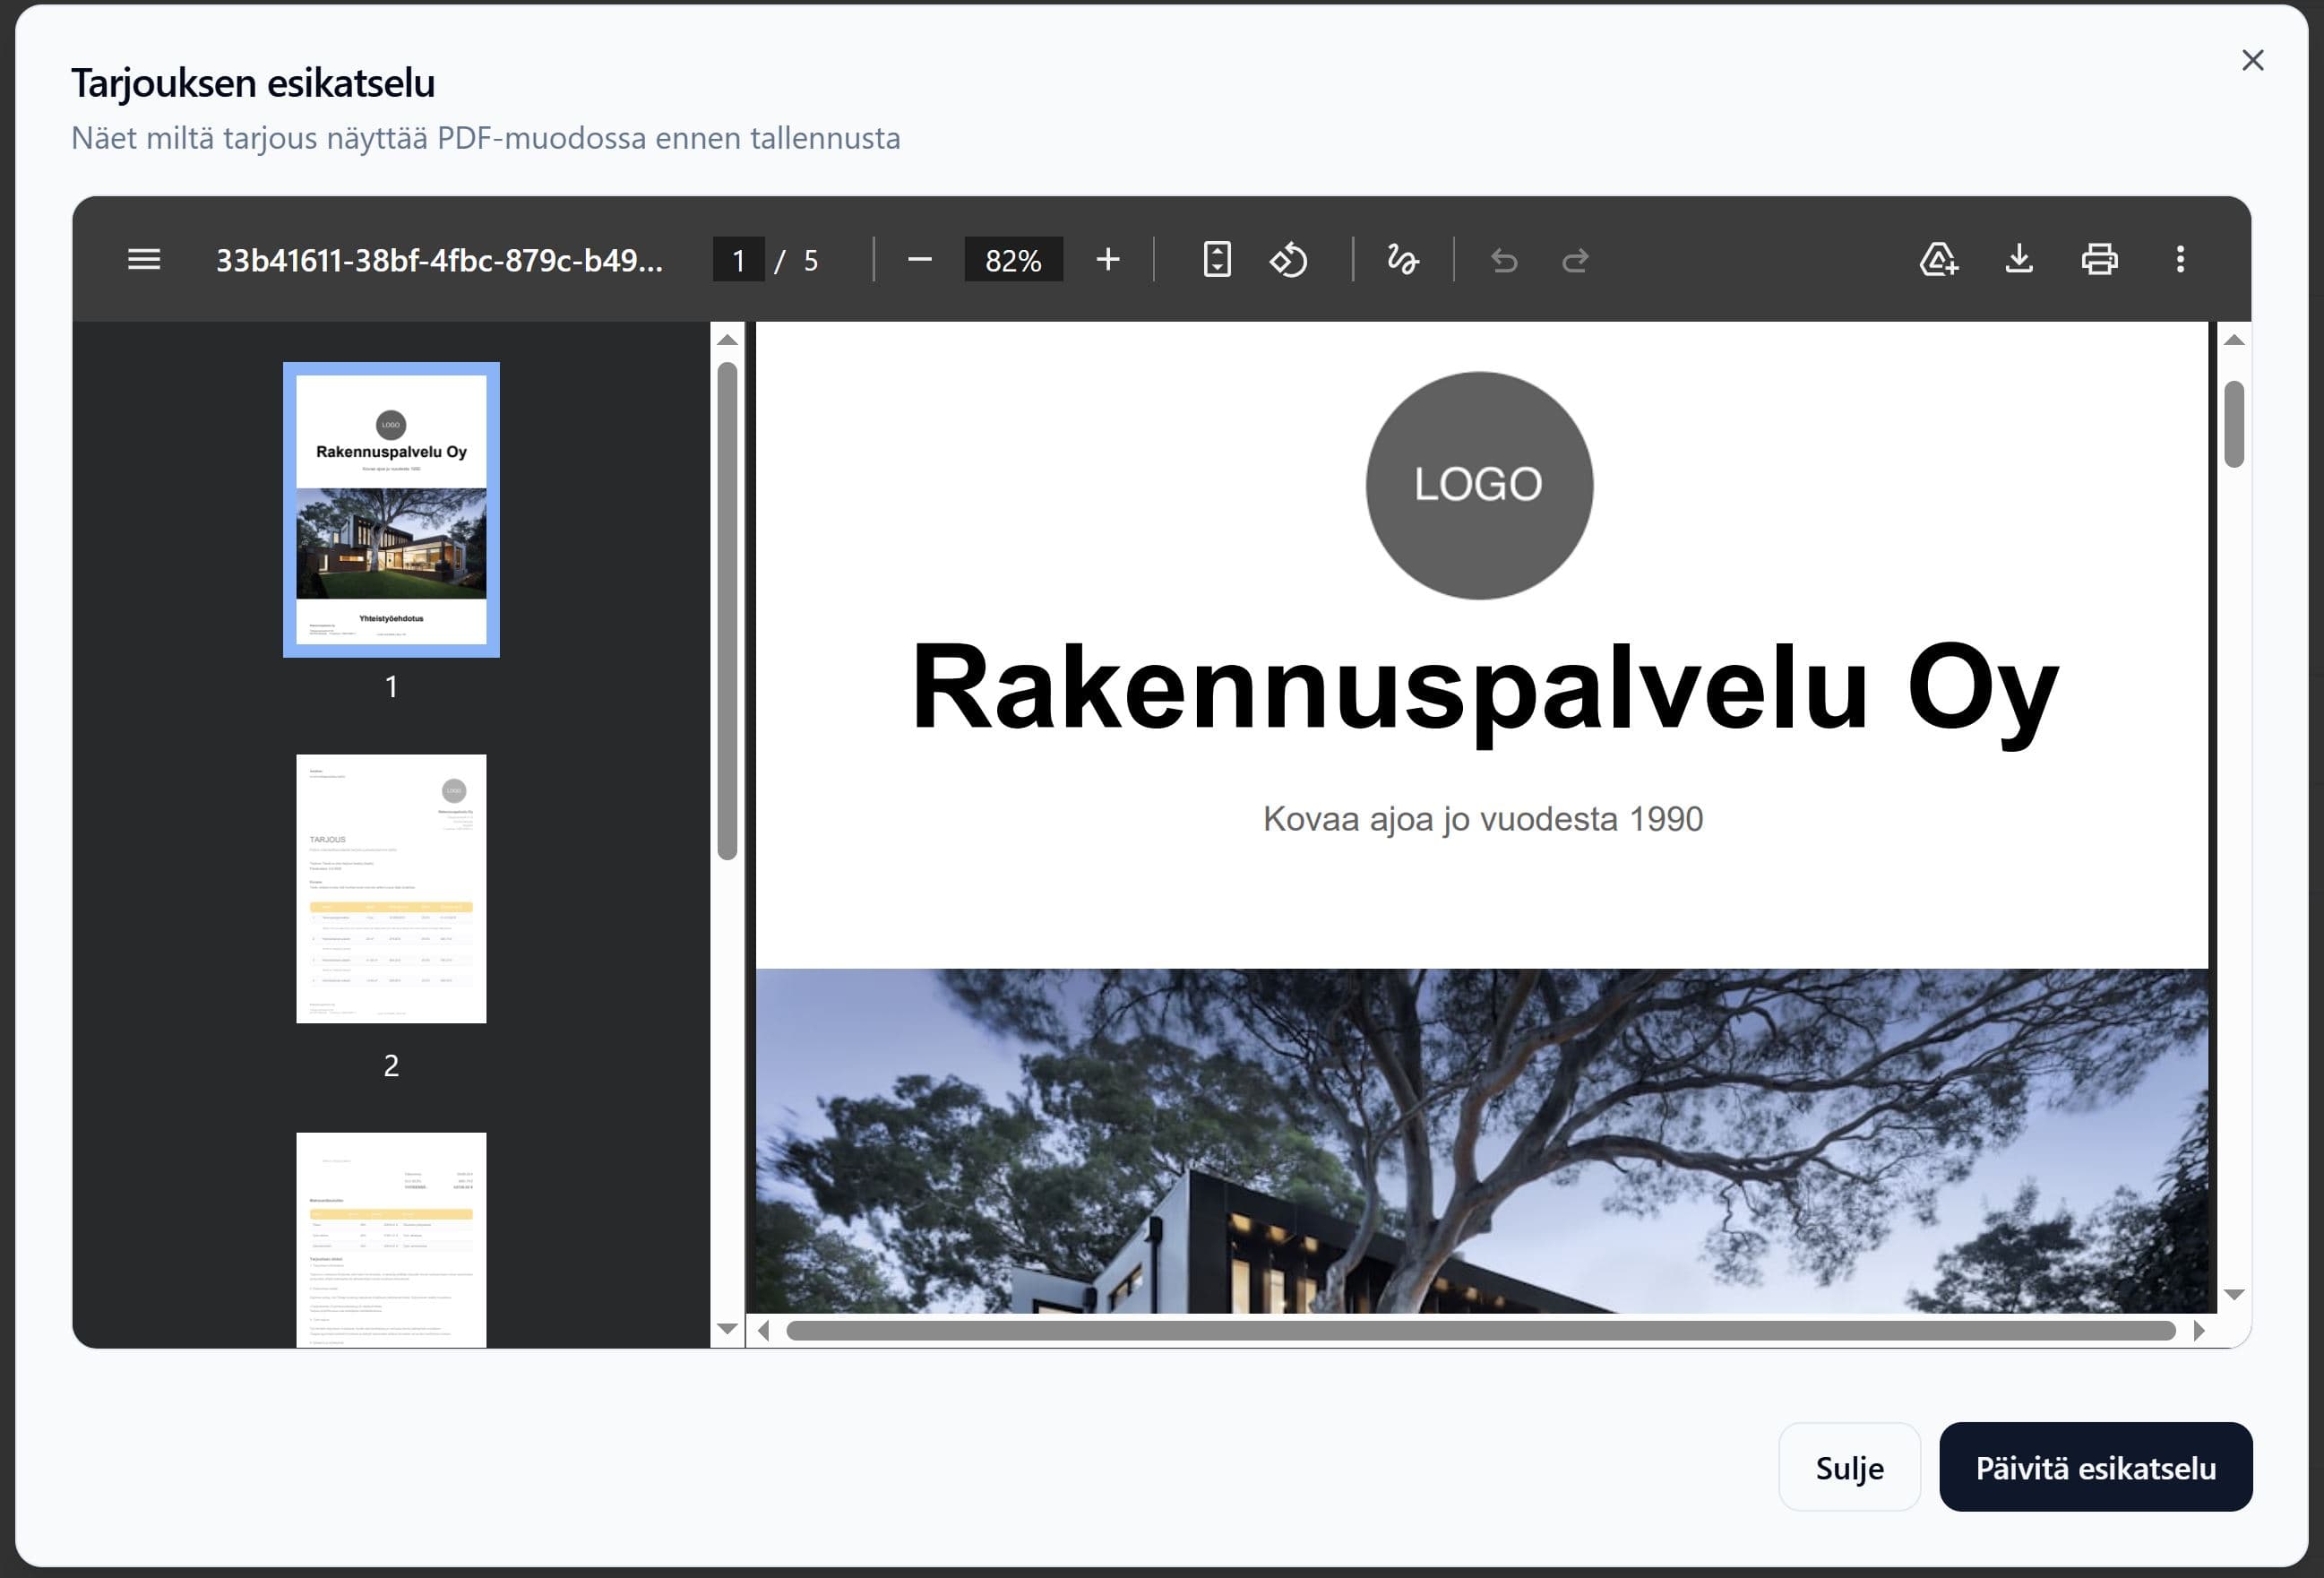Viewport: 2324px width, 1578px height.
Task: Click horizontal scroll left arrow
Action: (764, 1330)
